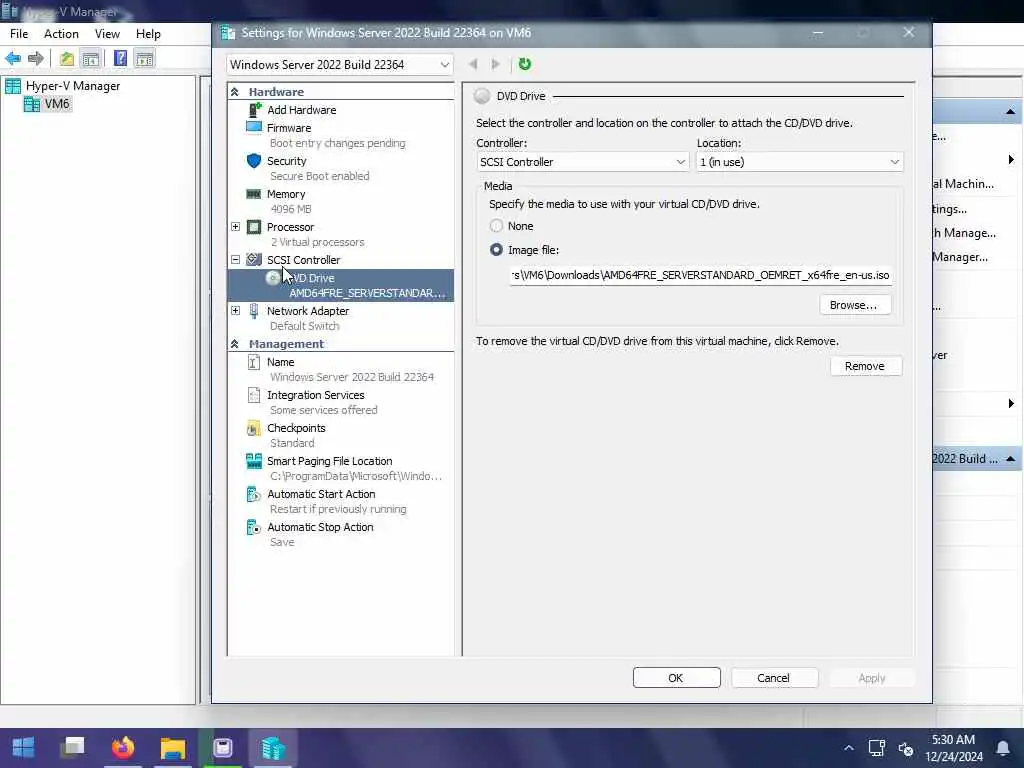Open Integration Services settings
Image resolution: width=1024 pixels, height=768 pixels.
click(x=315, y=395)
